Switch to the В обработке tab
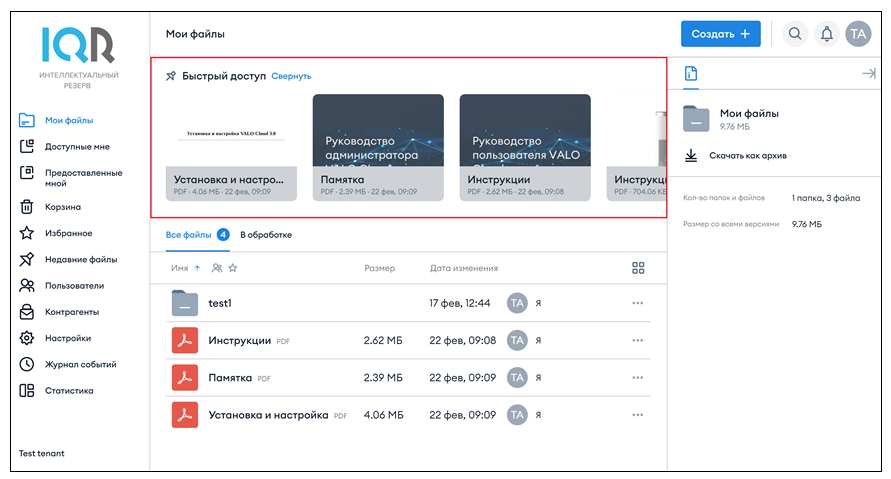891x479 pixels. tap(266, 234)
